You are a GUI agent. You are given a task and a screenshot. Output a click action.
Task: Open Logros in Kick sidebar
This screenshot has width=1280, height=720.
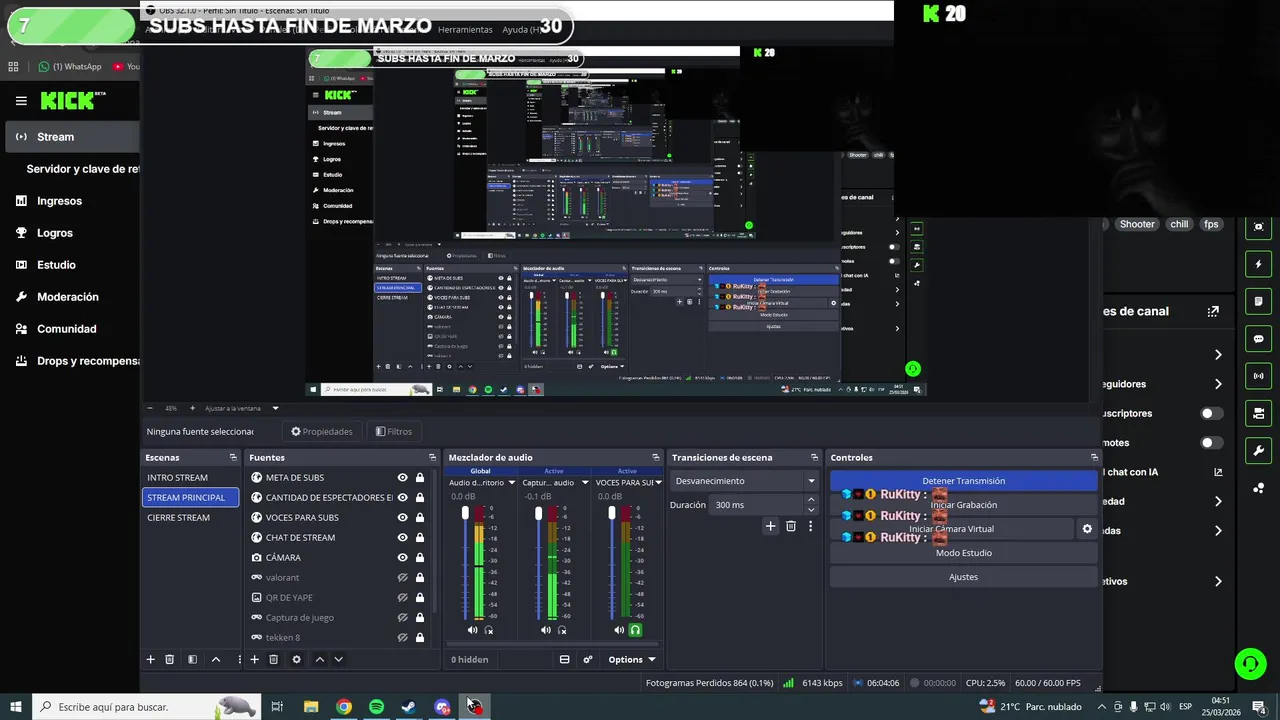[54, 233]
